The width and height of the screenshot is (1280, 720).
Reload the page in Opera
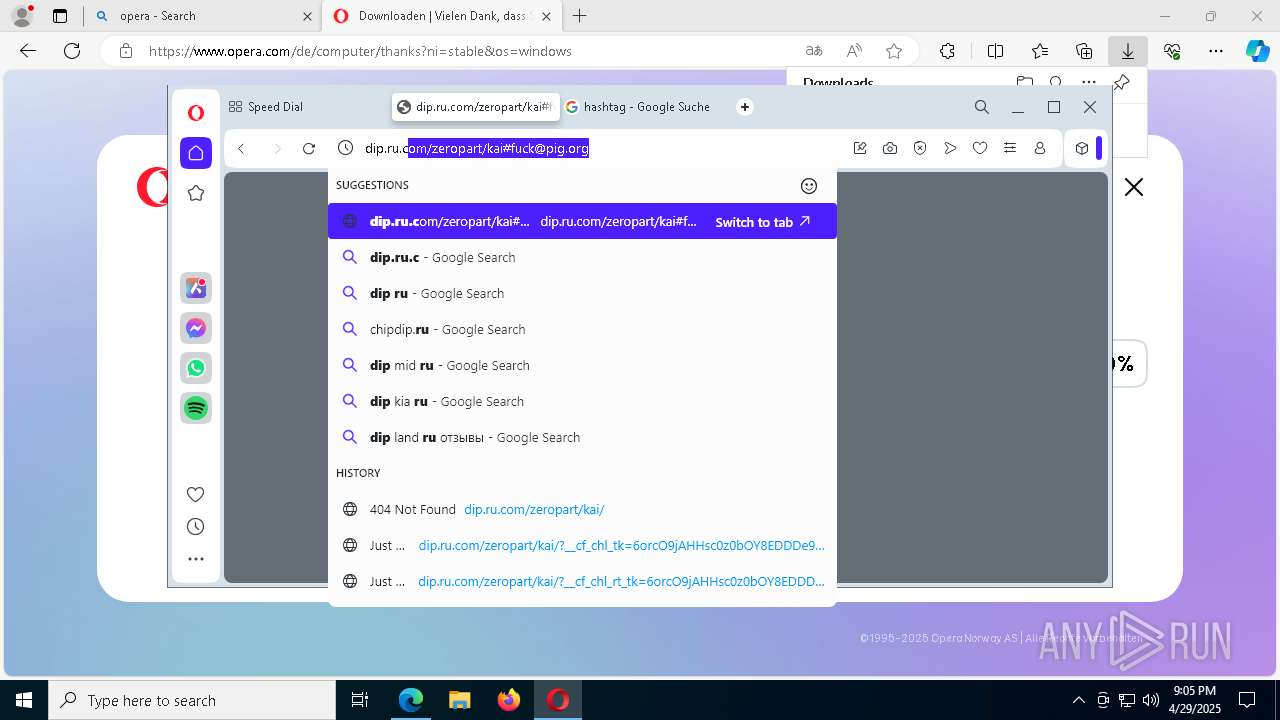pyautogui.click(x=309, y=148)
